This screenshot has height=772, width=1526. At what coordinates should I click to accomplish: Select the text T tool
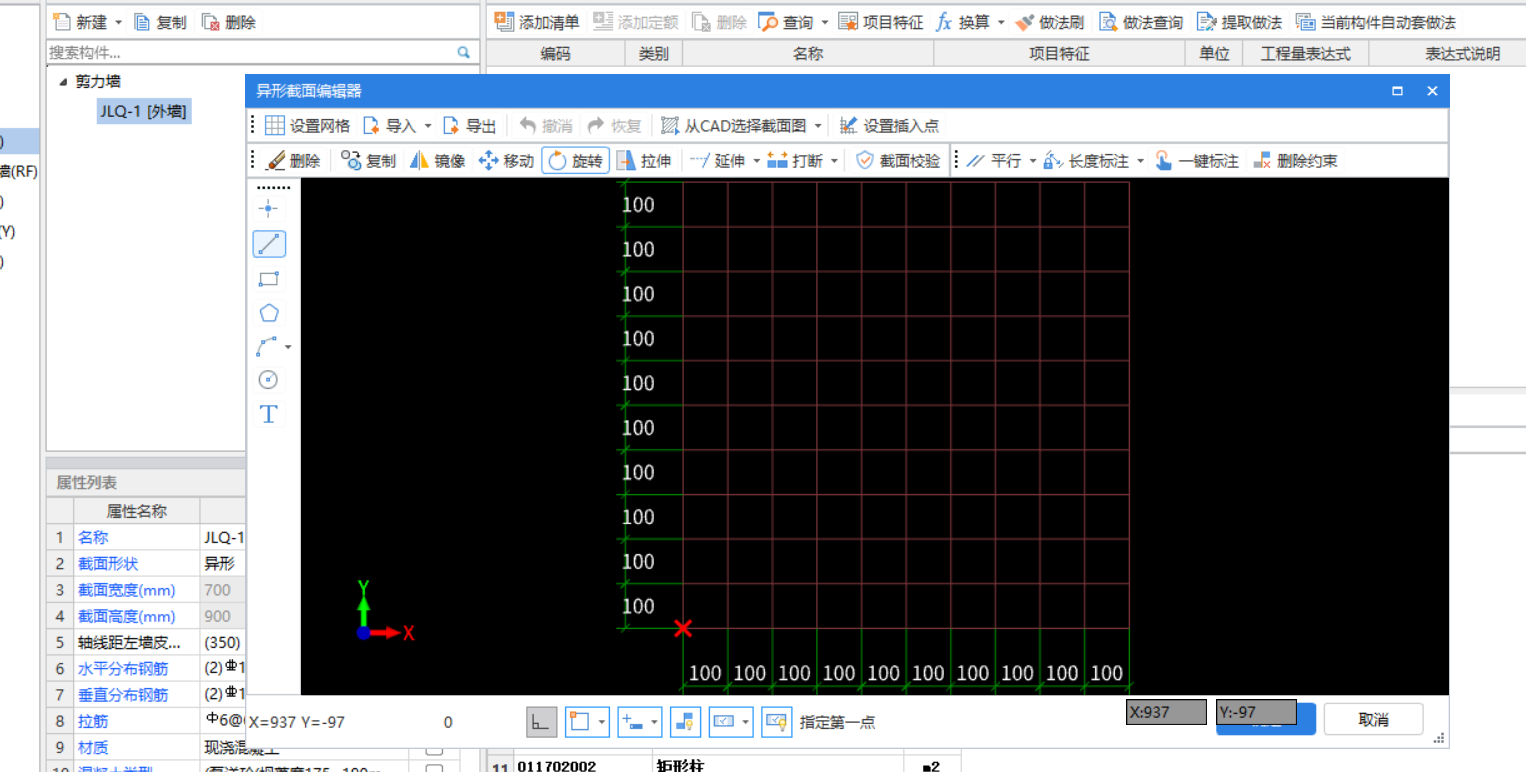(269, 414)
